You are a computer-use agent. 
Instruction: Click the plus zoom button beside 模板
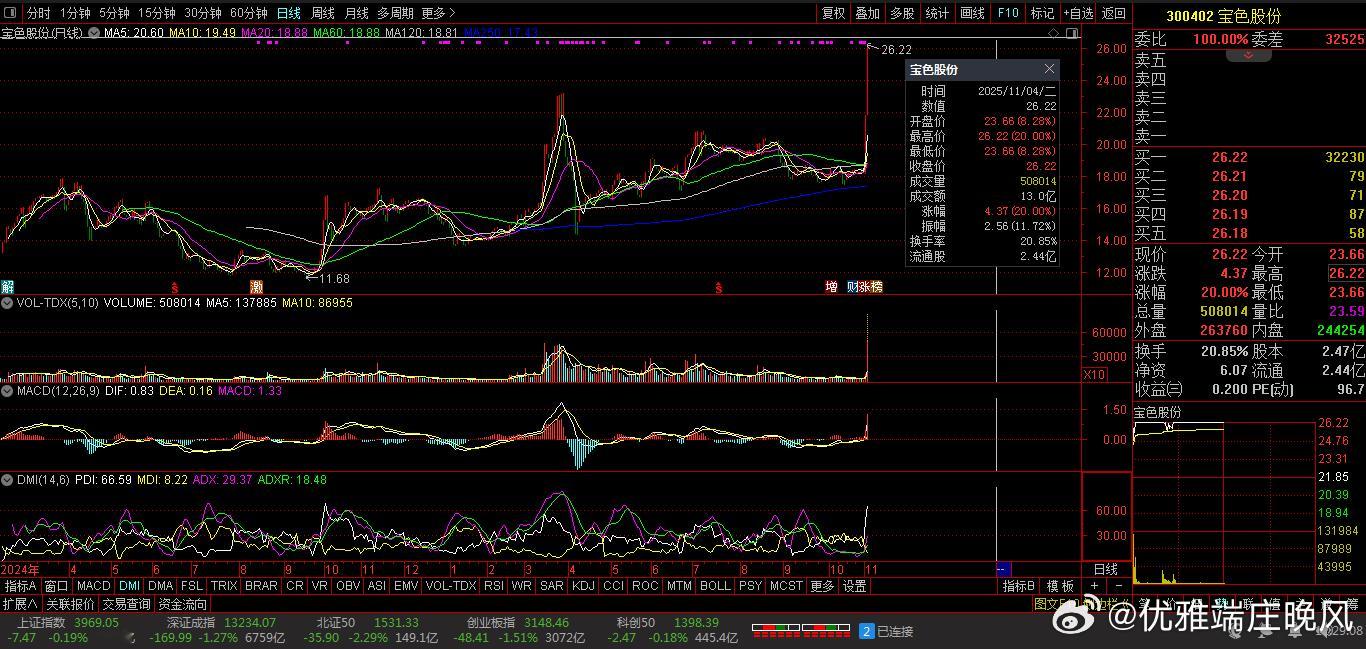point(1094,586)
